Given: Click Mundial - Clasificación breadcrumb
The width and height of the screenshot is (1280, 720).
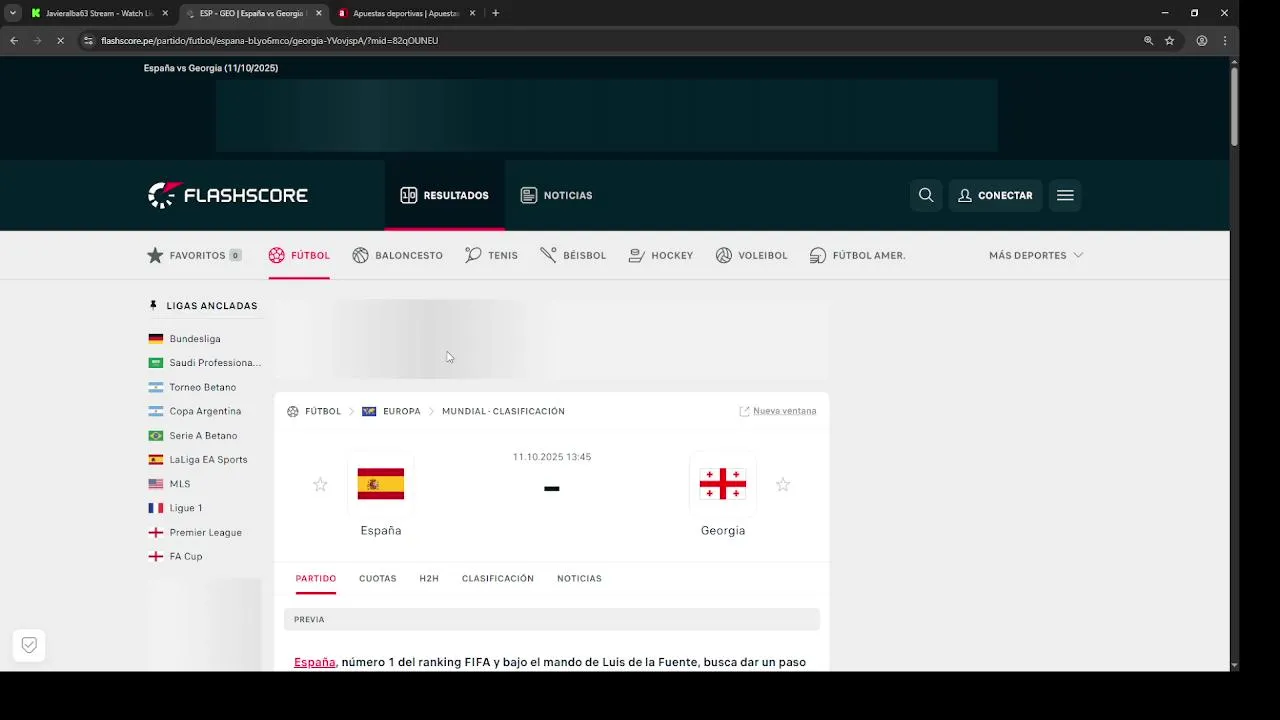Looking at the screenshot, I should pos(503,411).
